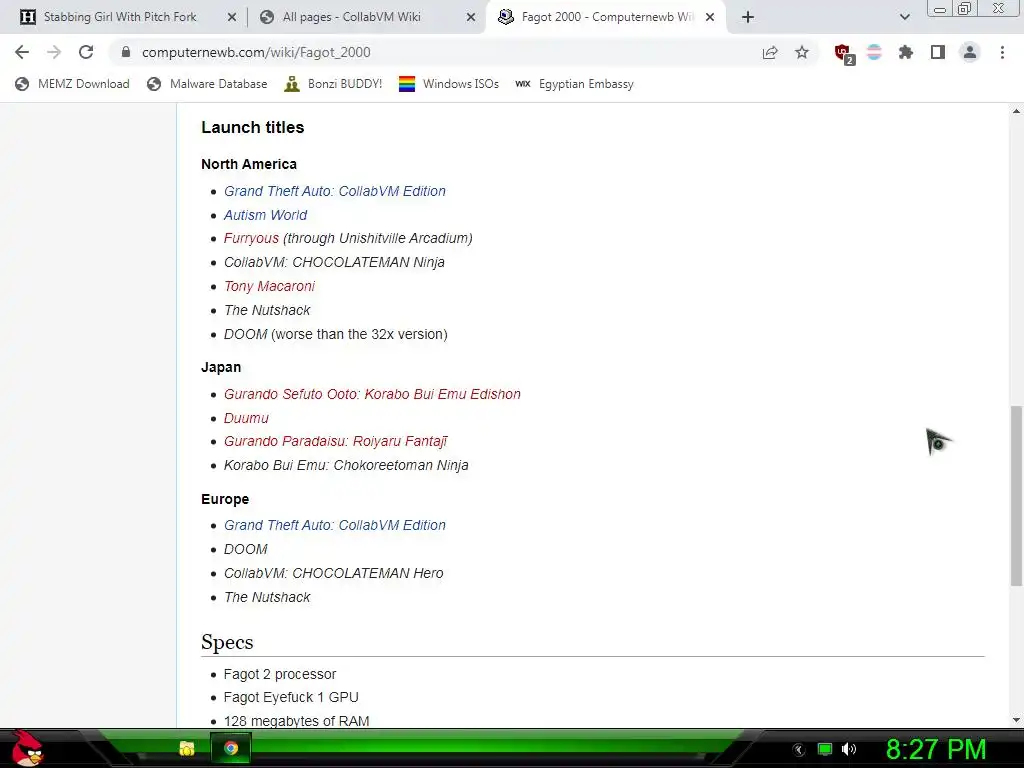
Task: Click the forward navigation arrow
Action: pyautogui.click(x=54, y=52)
